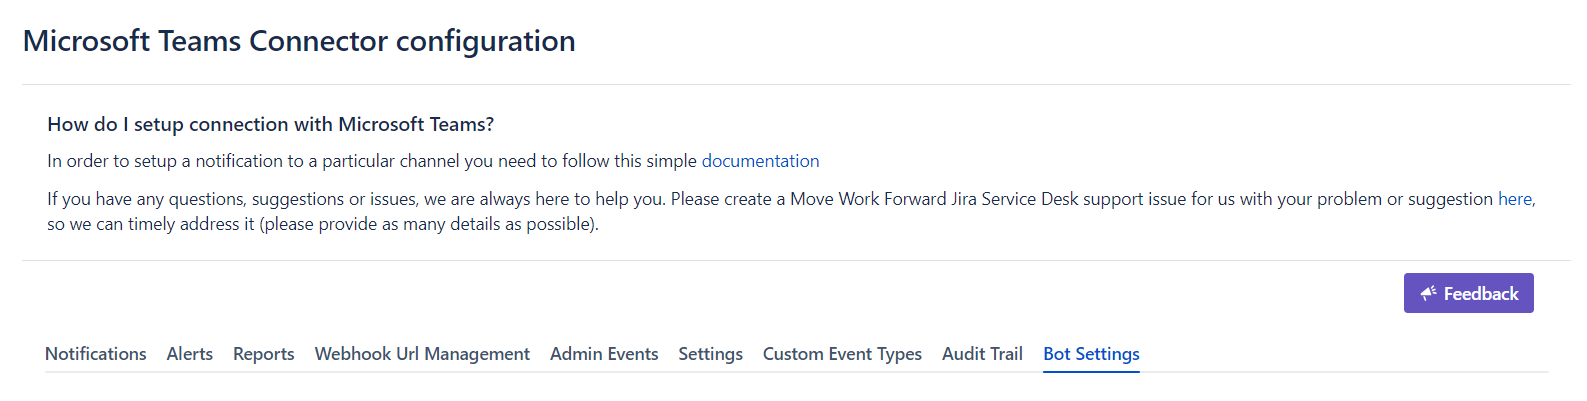Click the Microsoft Teams Connector configuration title
Viewport: 1587px width, 401px height.
pyautogui.click(x=299, y=41)
